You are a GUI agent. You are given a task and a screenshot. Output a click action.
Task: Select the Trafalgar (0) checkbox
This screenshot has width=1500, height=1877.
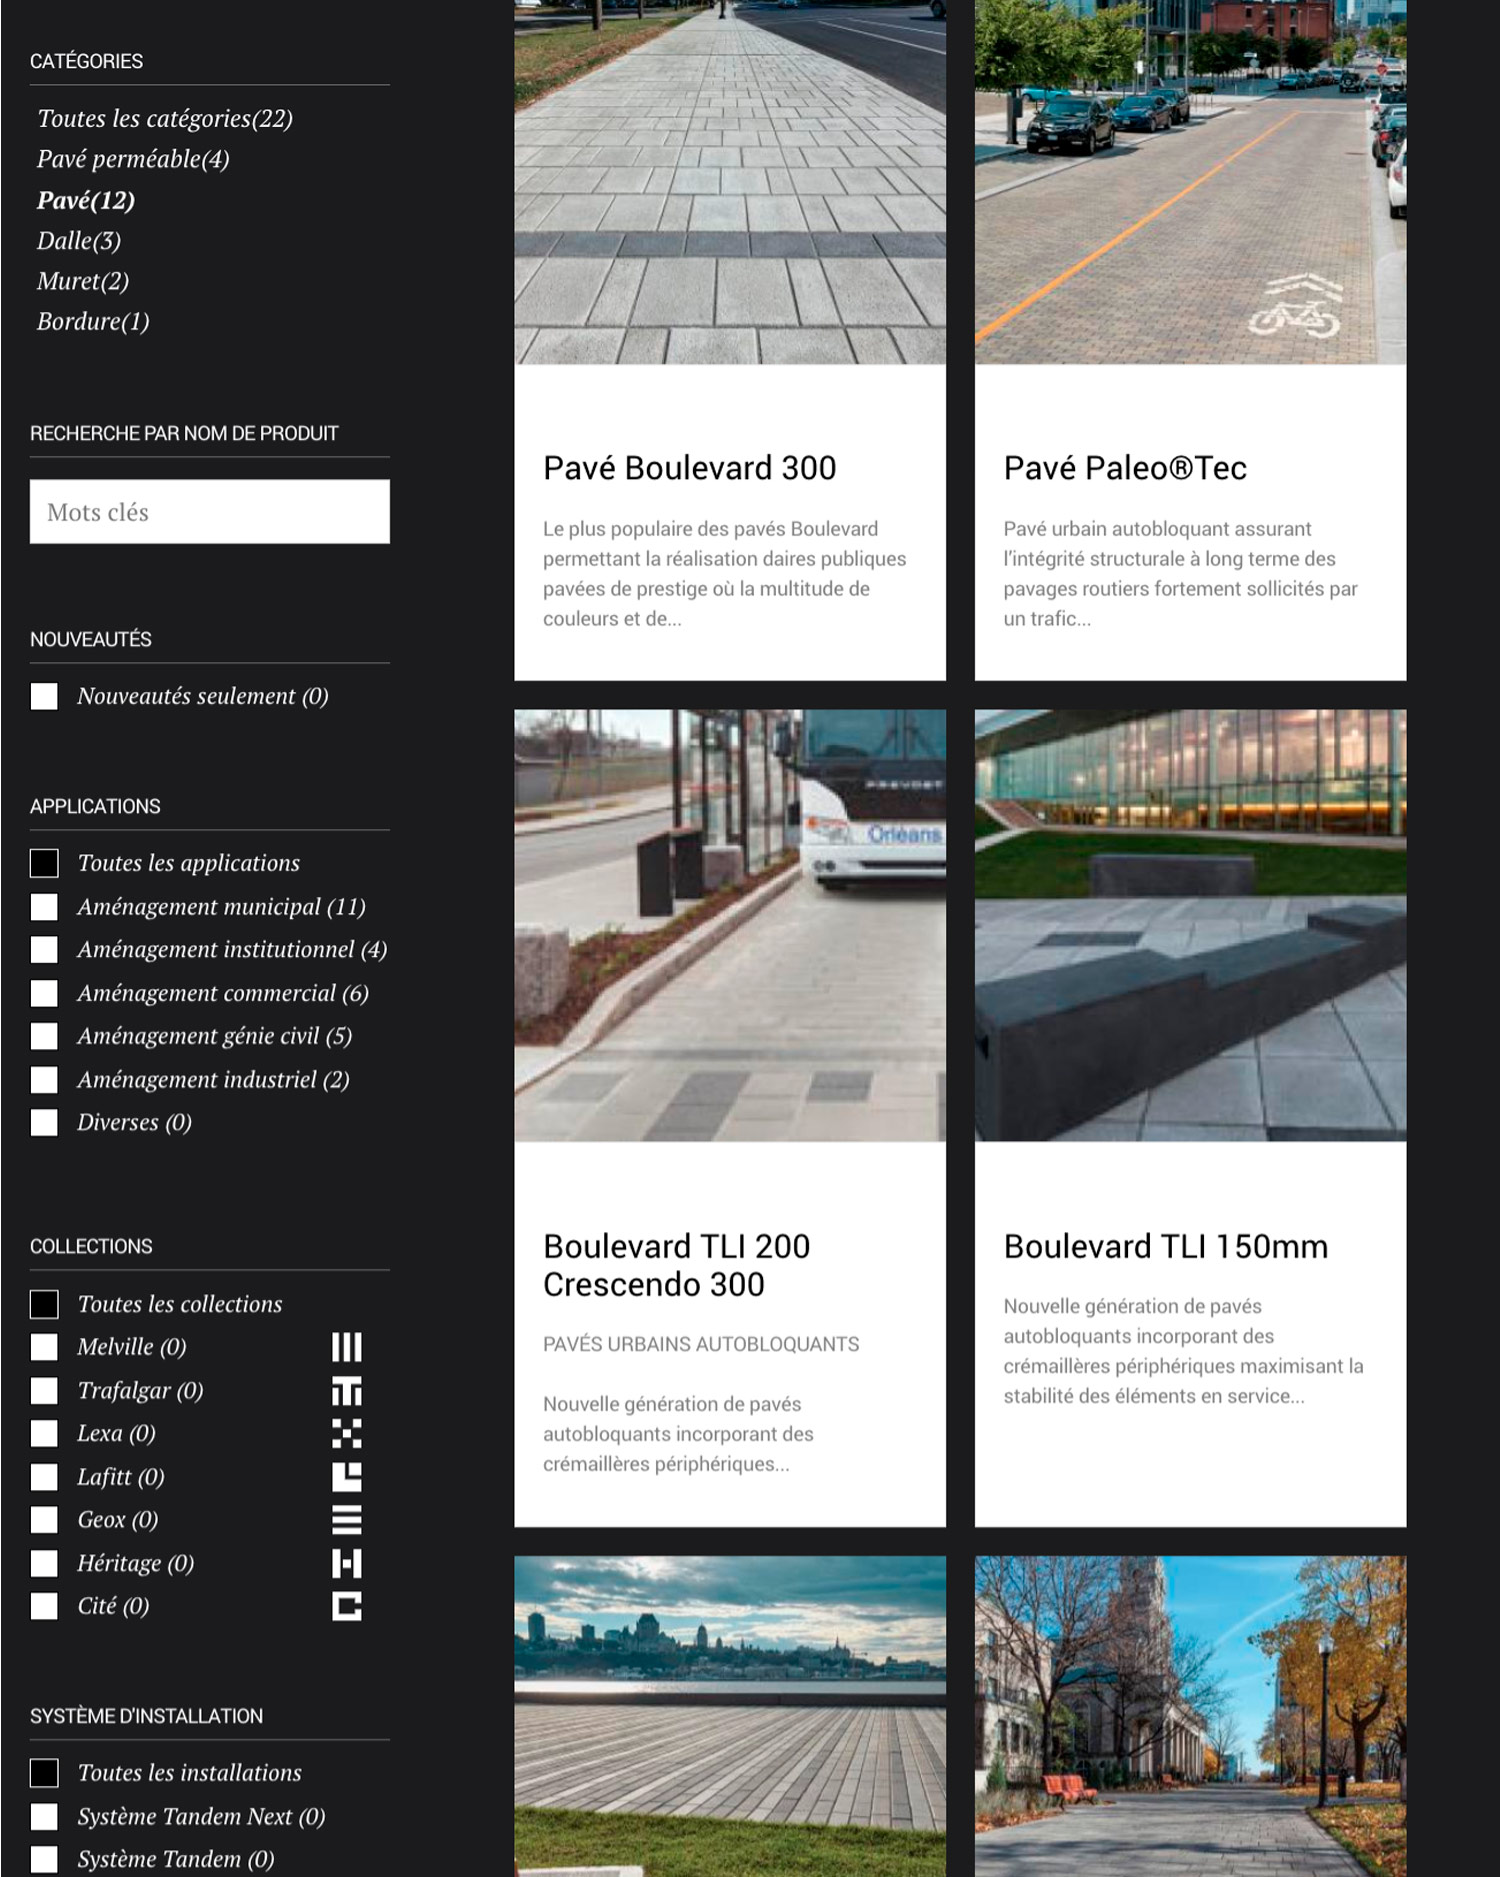(44, 1391)
